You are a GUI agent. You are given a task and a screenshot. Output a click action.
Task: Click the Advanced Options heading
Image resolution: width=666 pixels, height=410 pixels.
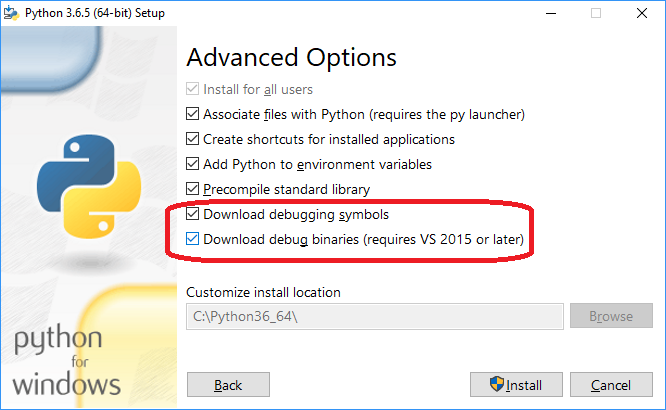pos(291,57)
